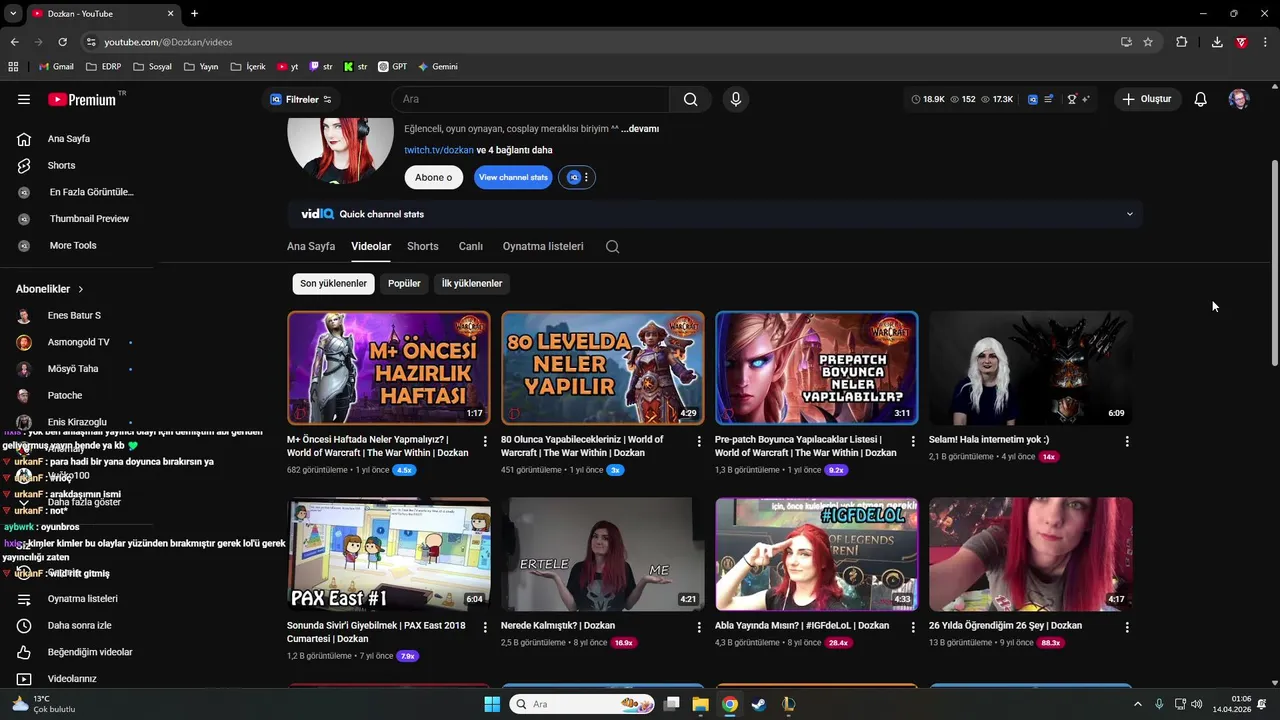
Task: Click the Abone ol subscribe button
Action: [x=434, y=177]
